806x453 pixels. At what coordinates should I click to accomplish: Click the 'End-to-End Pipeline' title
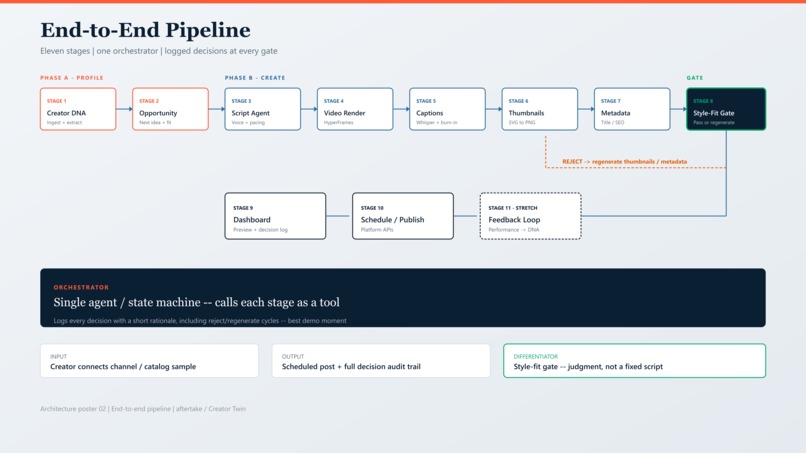[145, 30]
